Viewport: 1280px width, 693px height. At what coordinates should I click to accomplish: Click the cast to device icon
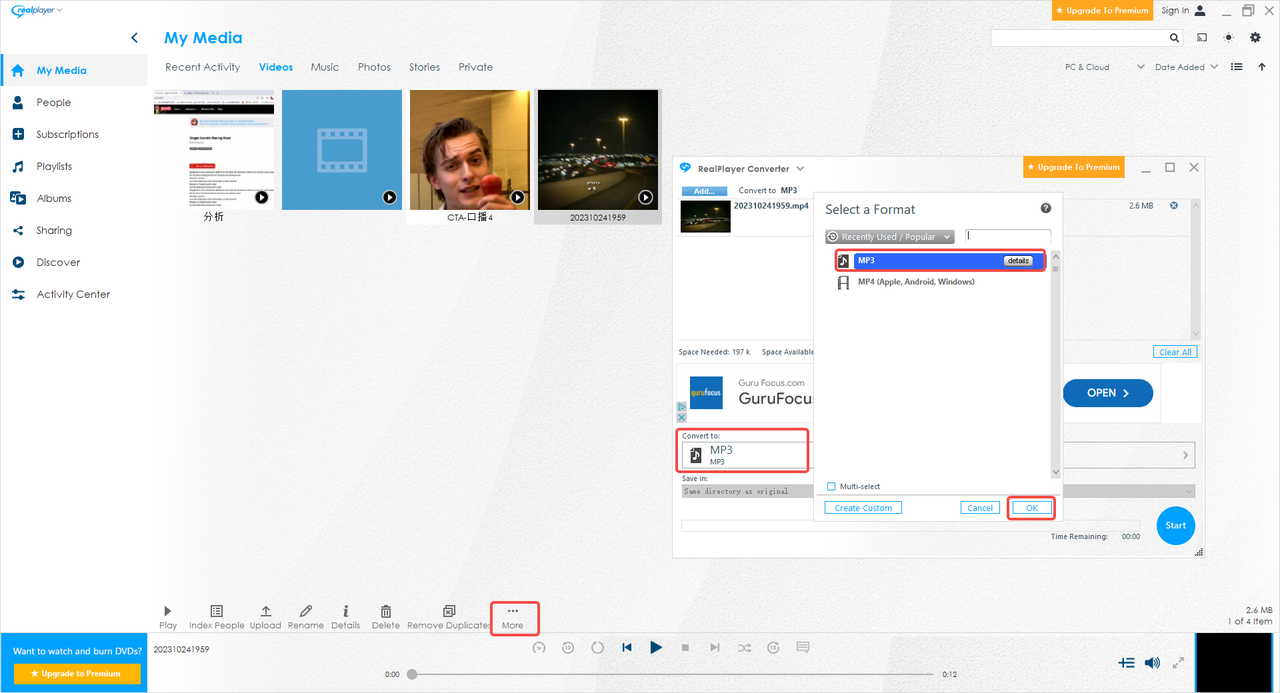click(1202, 38)
